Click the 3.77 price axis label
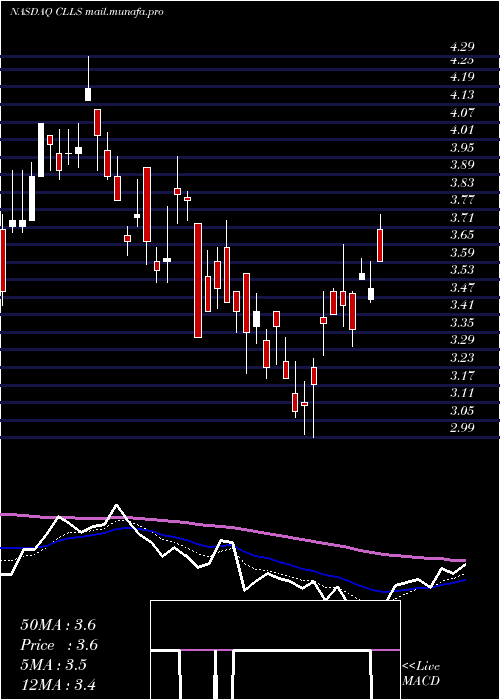The height and width of the screenshot is (700, 500). point(462,200)
